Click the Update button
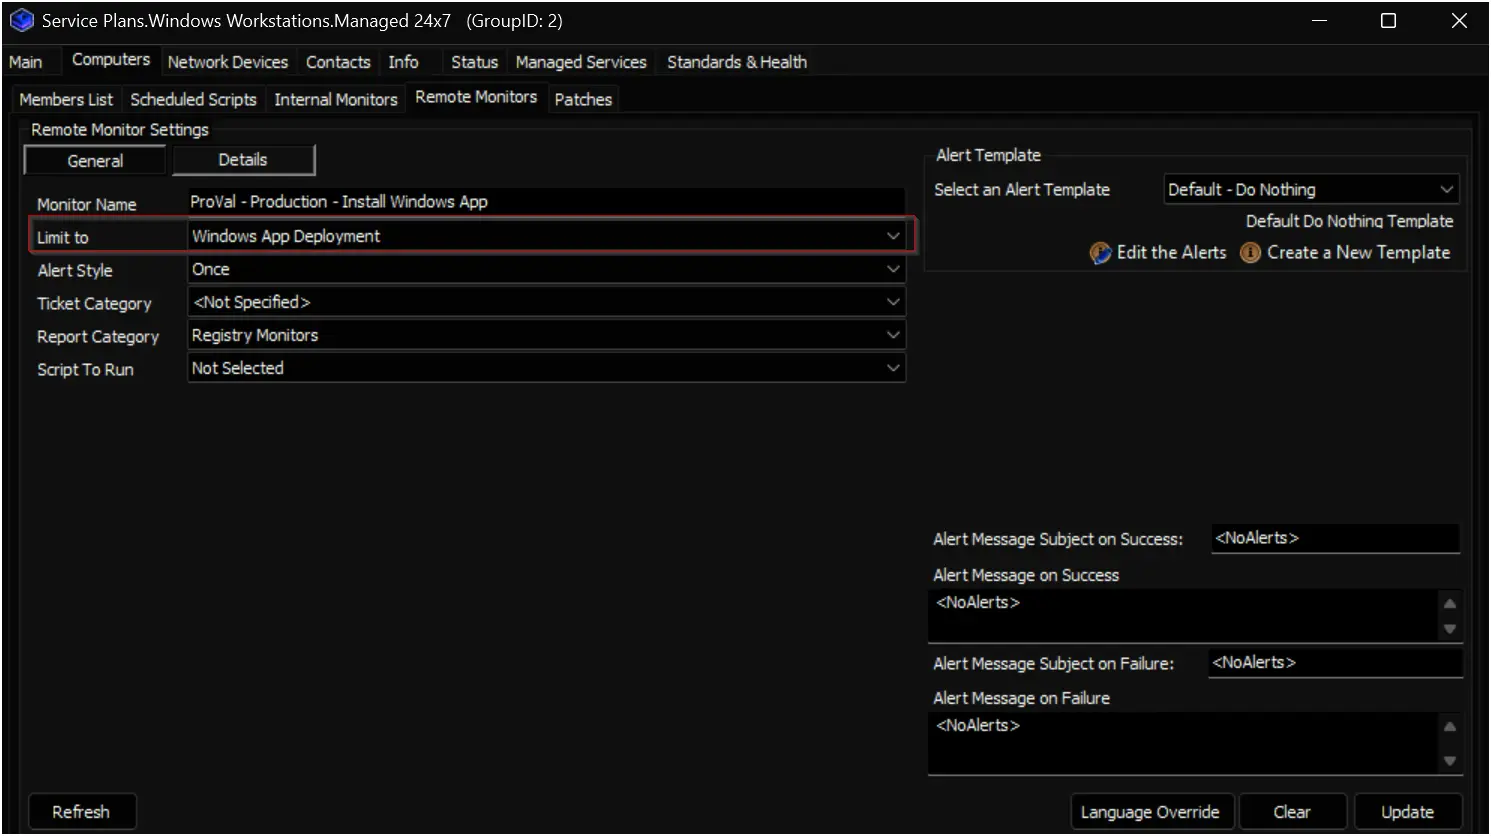1491x836 pixels. (x=1406, y=812)
